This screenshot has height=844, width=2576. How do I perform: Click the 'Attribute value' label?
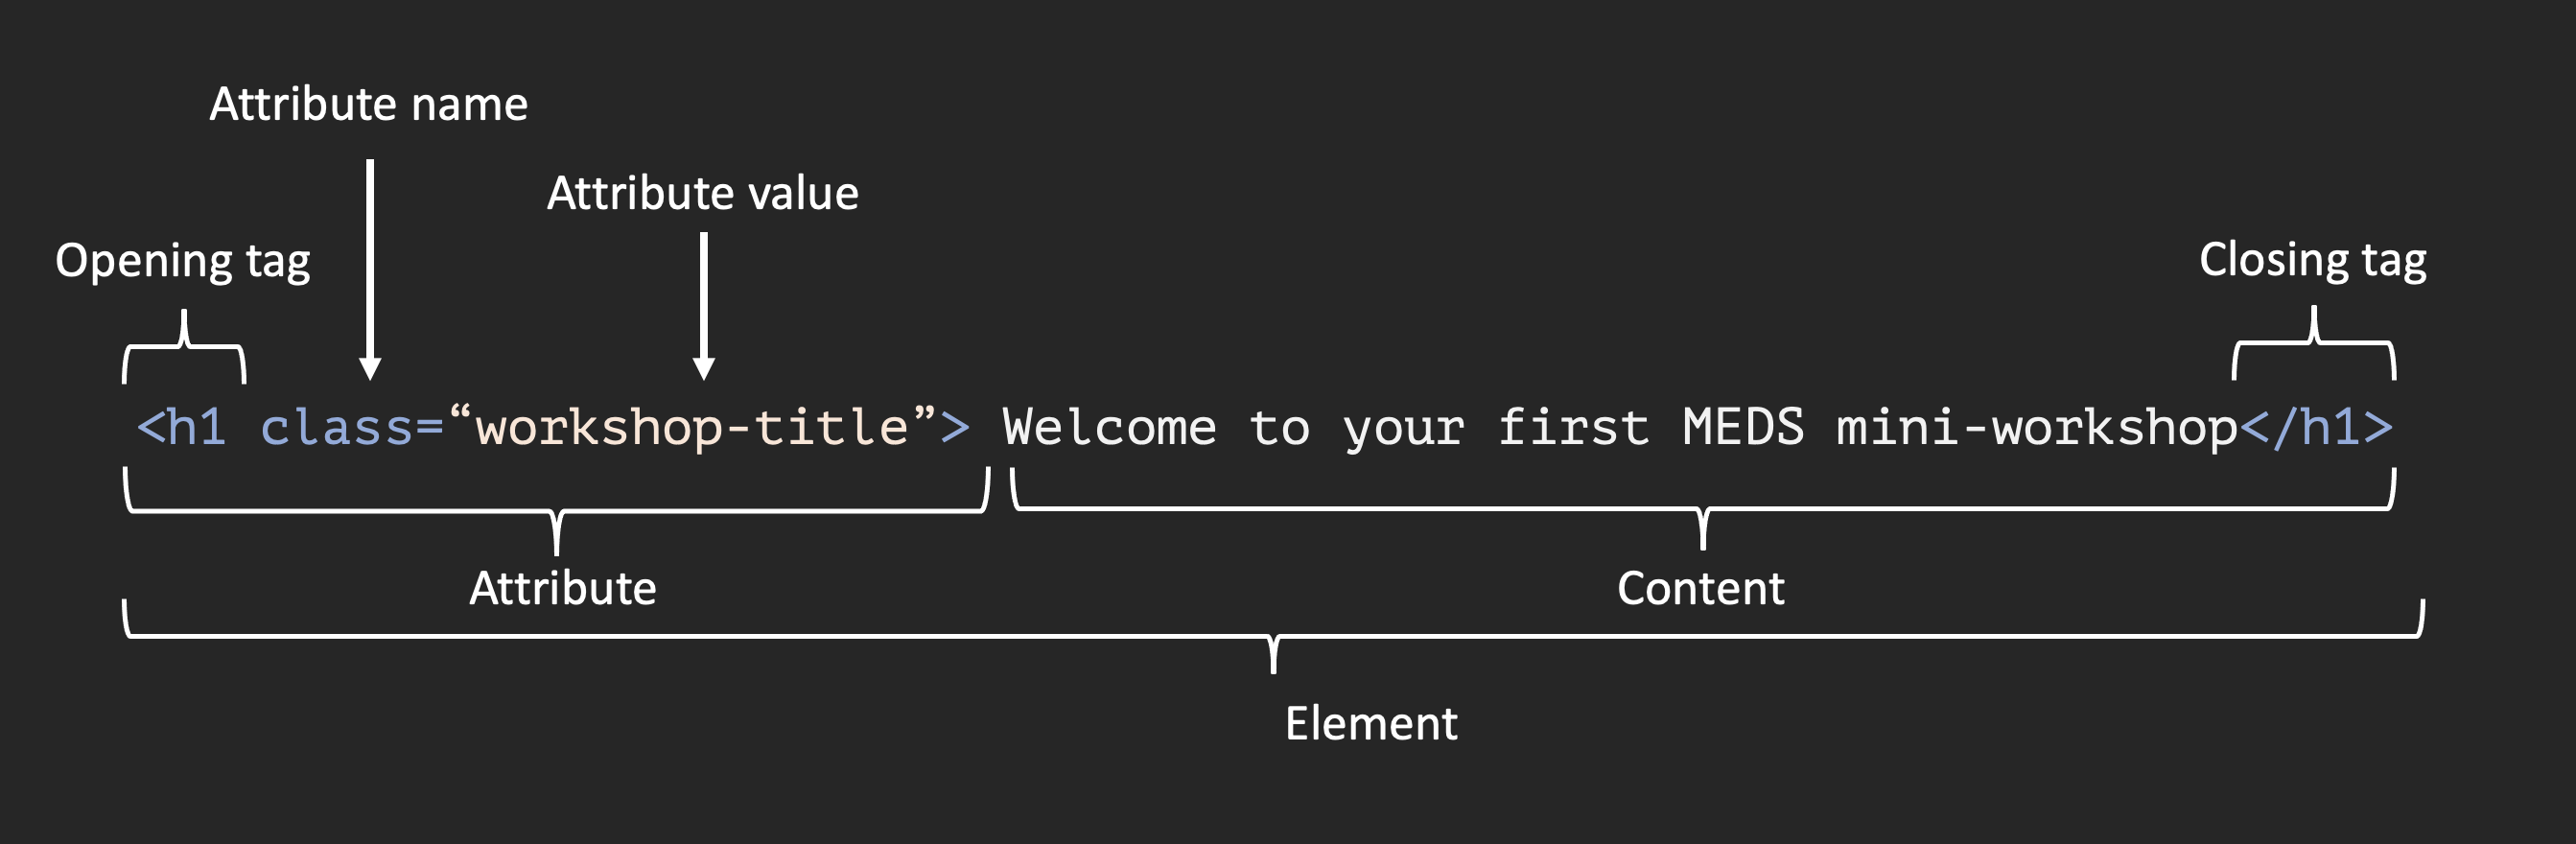point(702,193)
